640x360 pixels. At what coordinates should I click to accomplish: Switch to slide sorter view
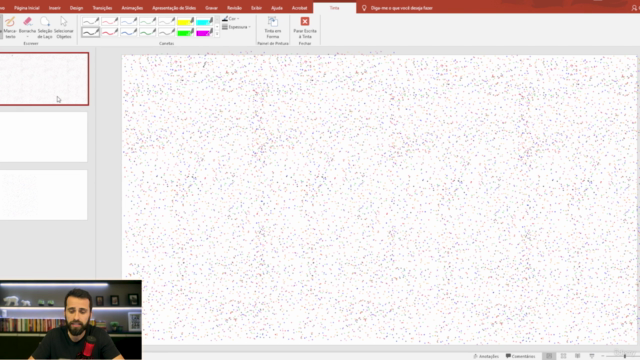pos(563,356)
